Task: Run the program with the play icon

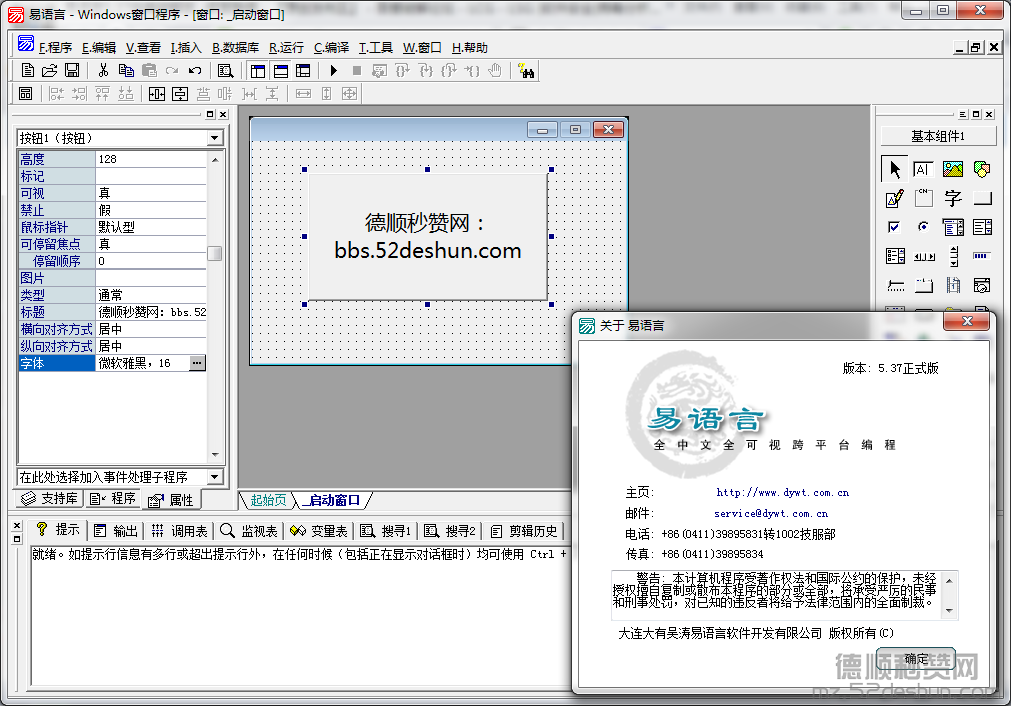Action: pyautogui.click(x=333, y=70)
